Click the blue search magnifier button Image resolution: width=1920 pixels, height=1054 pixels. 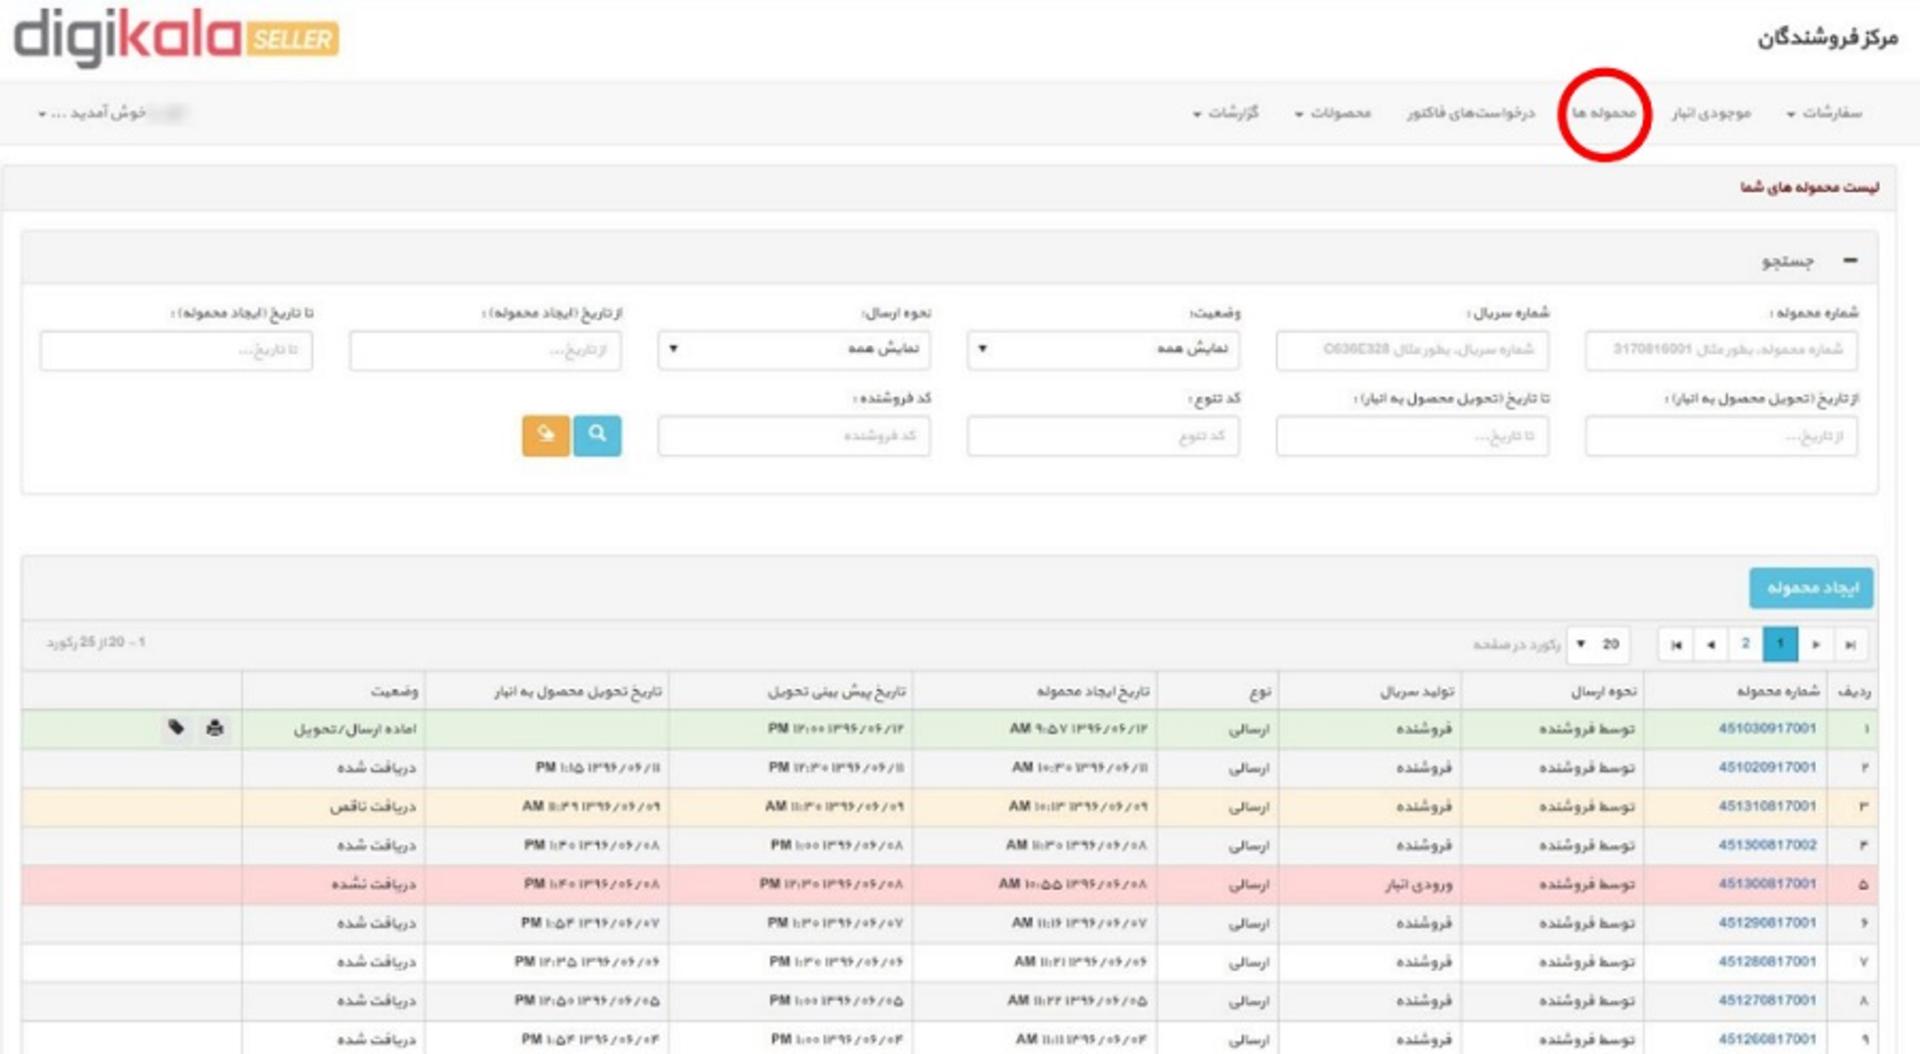pyautogui.click(x=597, y=435)
